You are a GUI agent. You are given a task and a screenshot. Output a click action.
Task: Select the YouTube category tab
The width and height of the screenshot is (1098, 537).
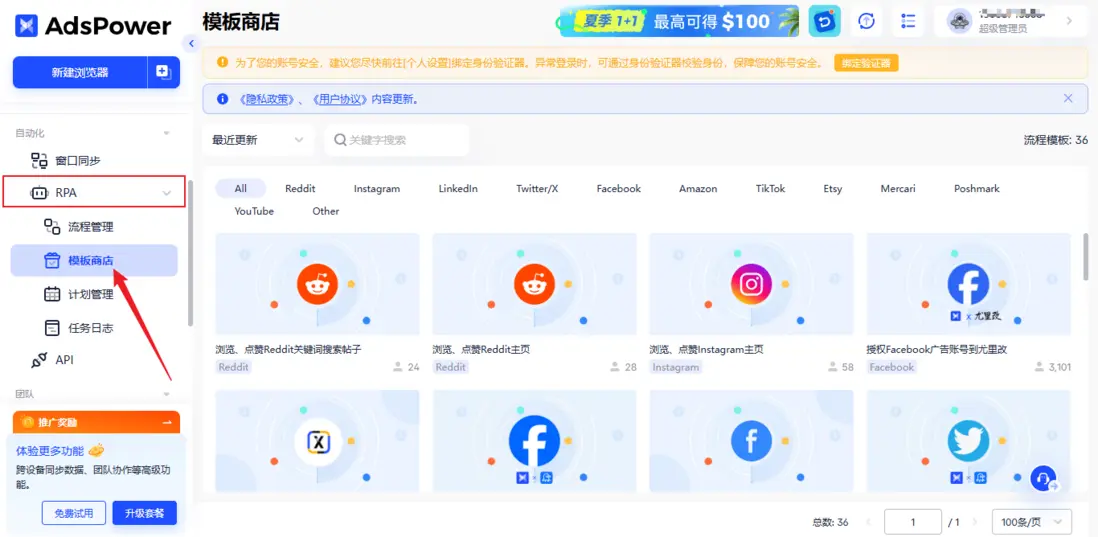click(x=254, y=211)
